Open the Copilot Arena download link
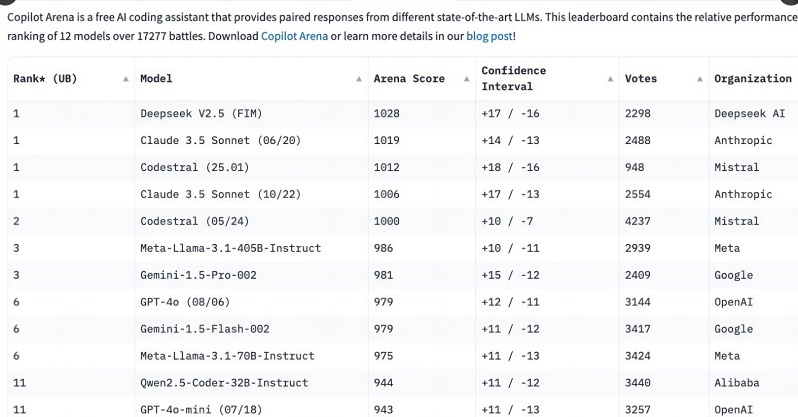 click(294, 36)
